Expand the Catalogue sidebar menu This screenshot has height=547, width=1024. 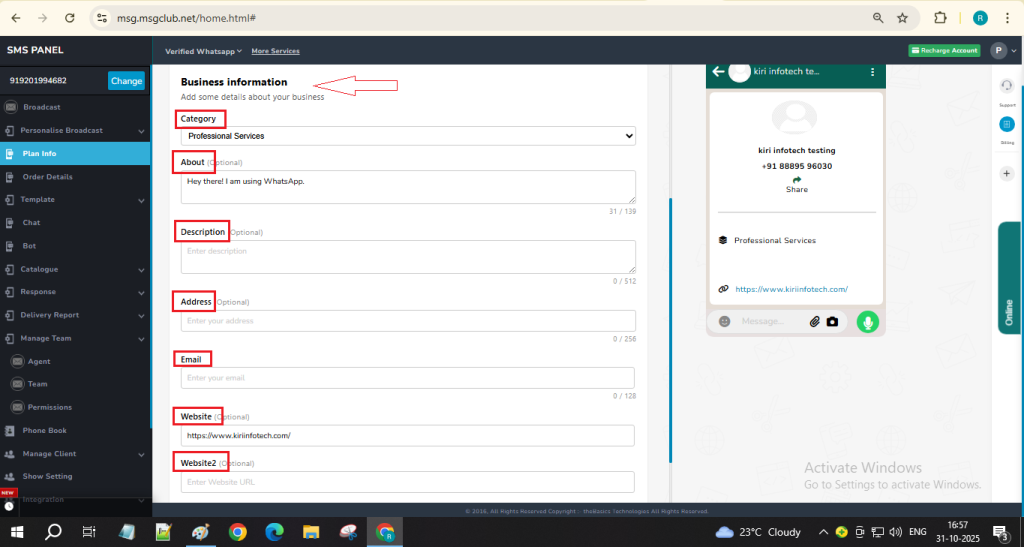coord(40,269)
